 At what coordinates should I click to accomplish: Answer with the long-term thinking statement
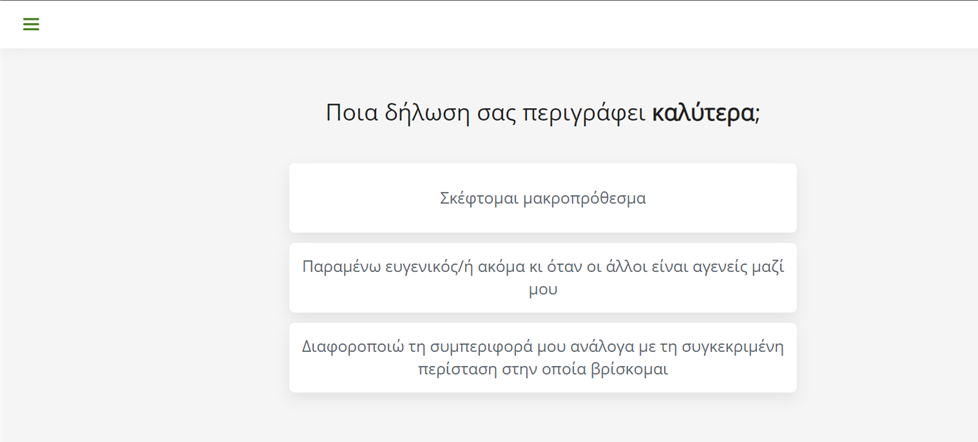542,198
